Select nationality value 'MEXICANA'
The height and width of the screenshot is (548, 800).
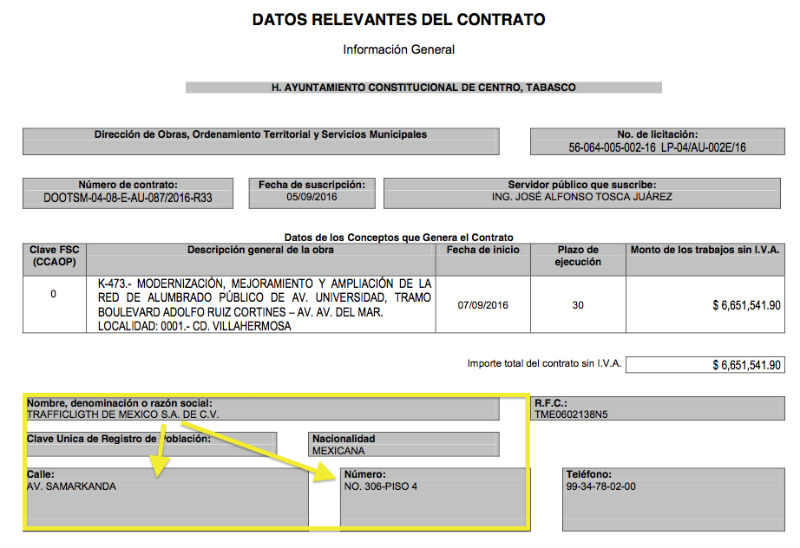(338, 451)
